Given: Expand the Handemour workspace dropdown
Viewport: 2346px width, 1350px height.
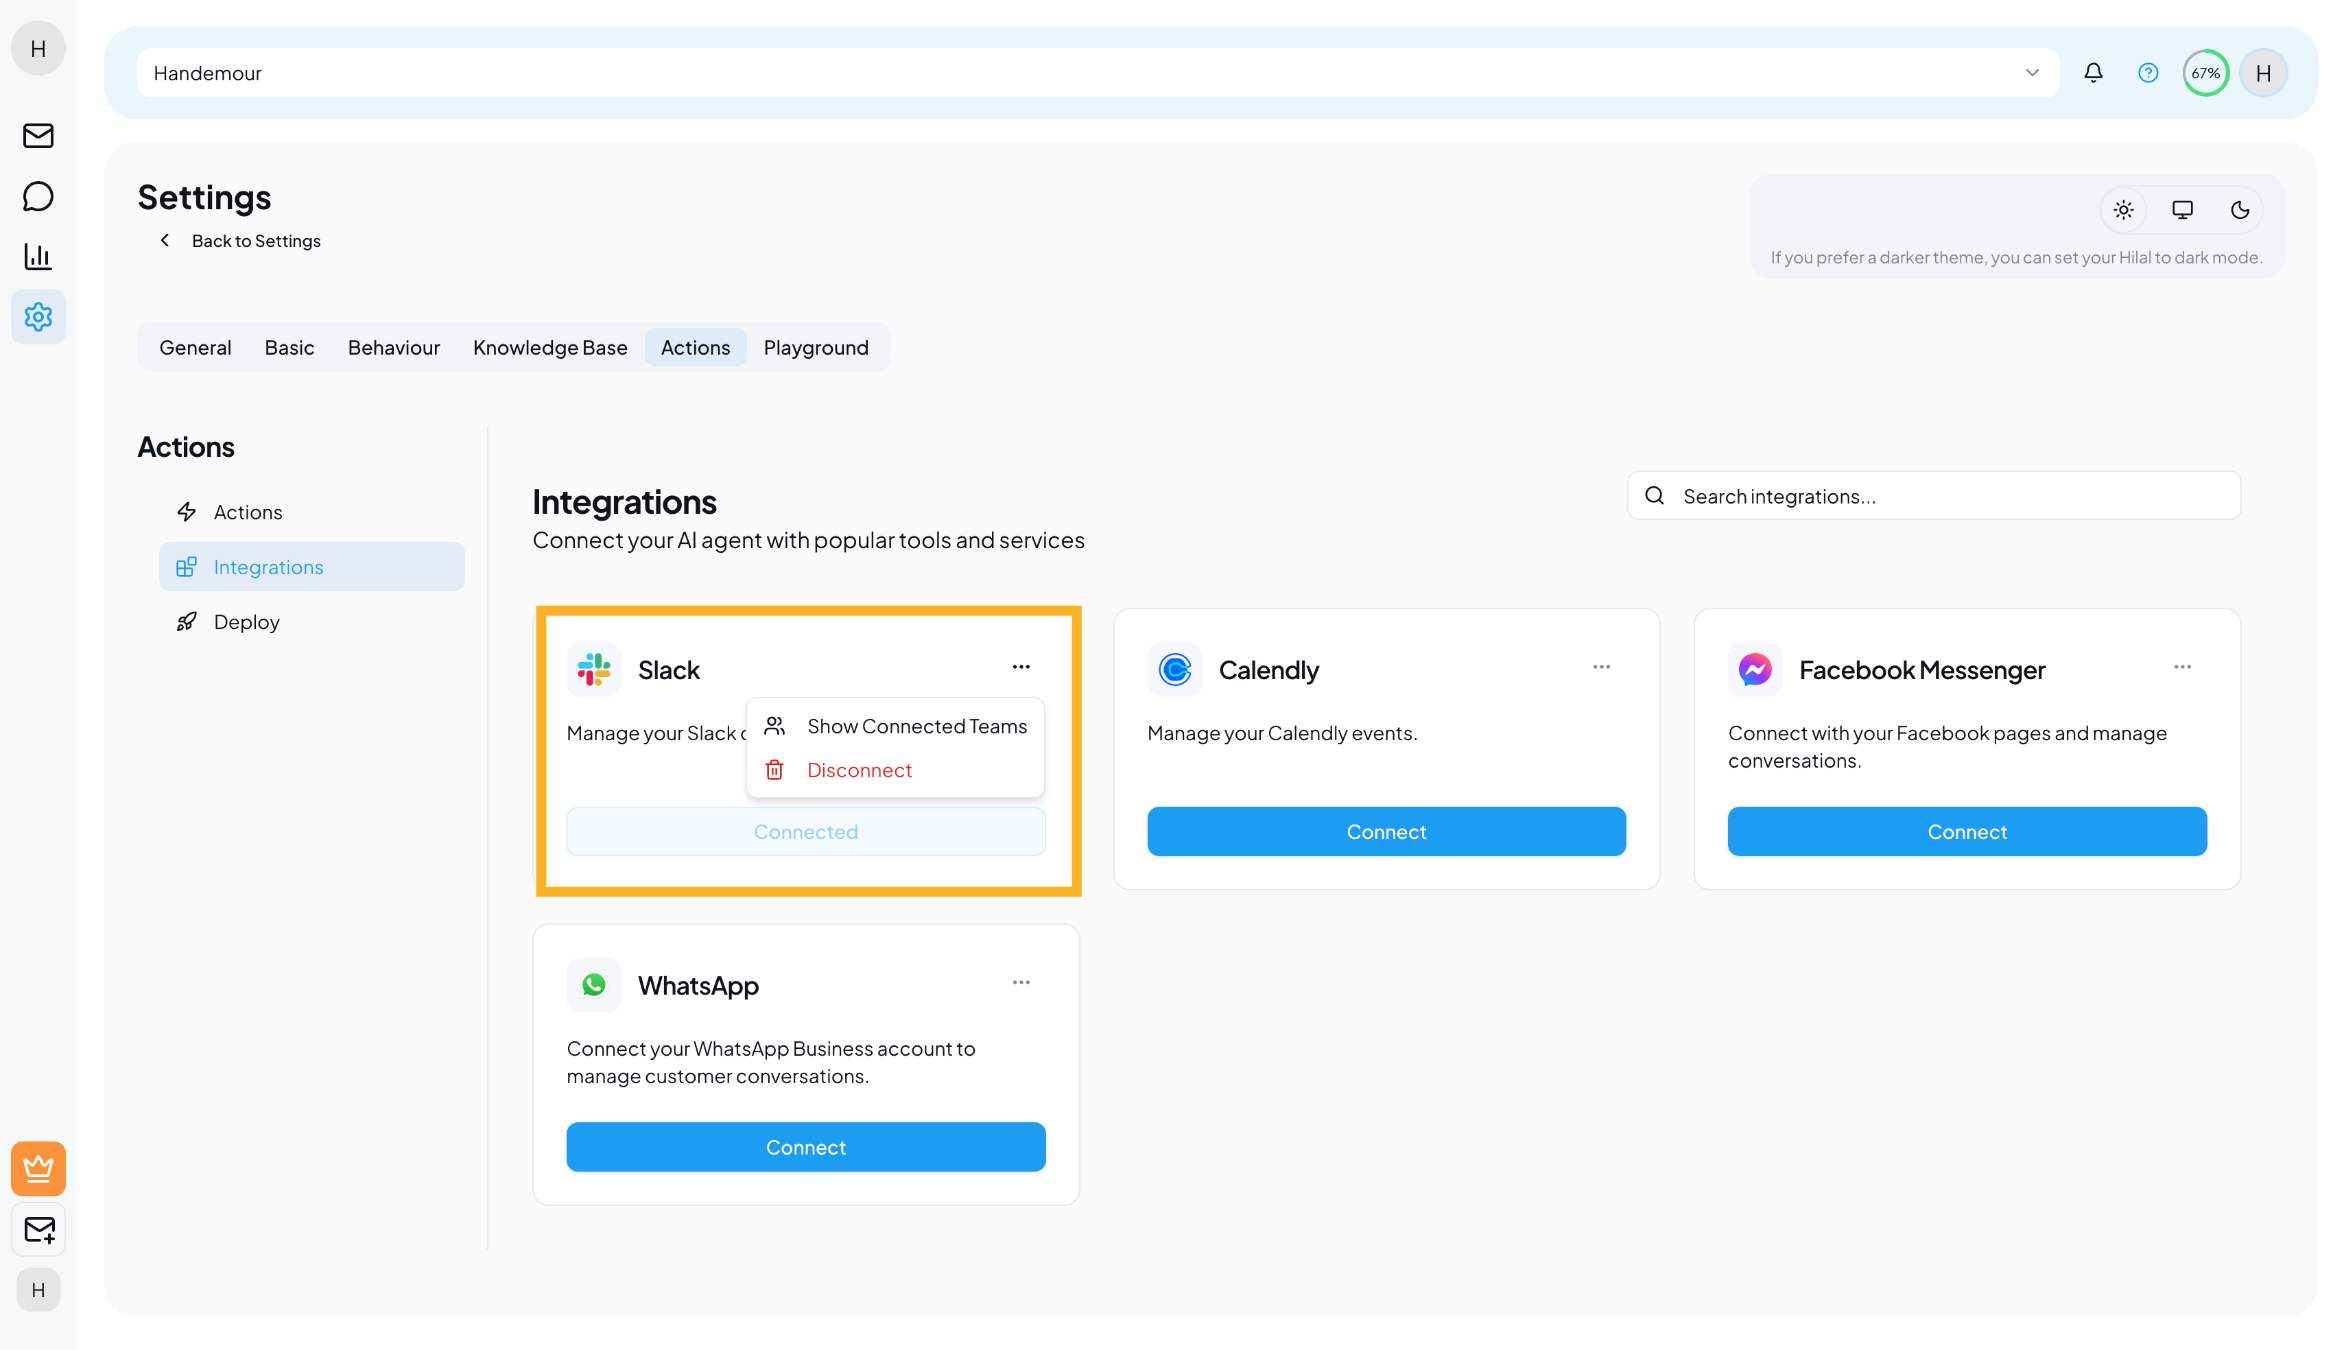Looking at the screenshot, I should pos(2031,72).
